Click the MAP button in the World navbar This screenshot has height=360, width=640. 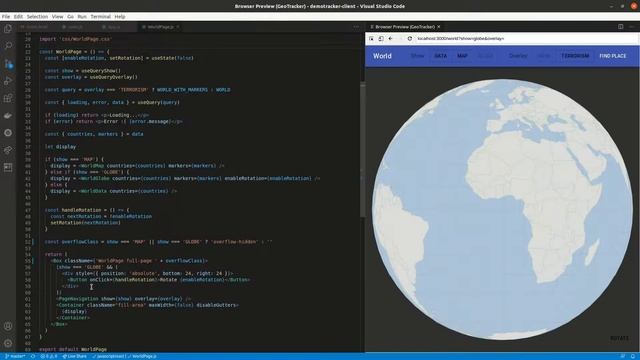pyautogui.click(x=462, y=56)
